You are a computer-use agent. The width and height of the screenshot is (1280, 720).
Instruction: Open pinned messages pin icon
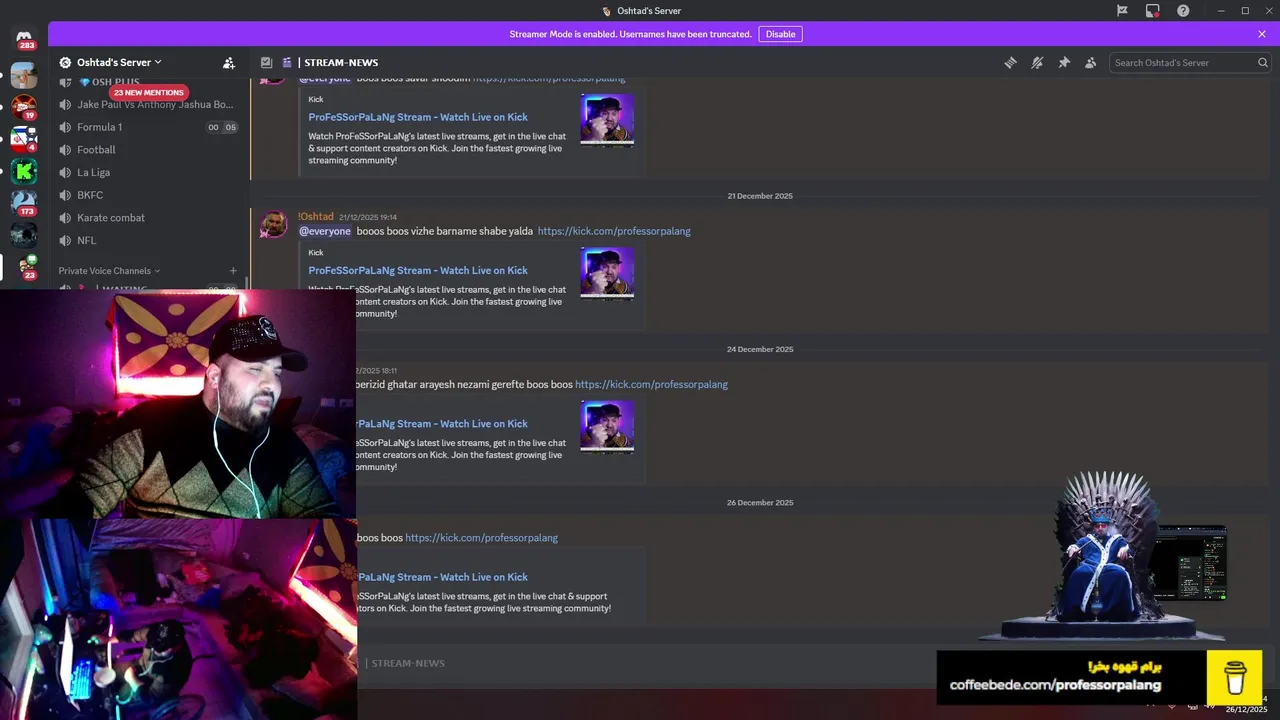(1064, 62)
